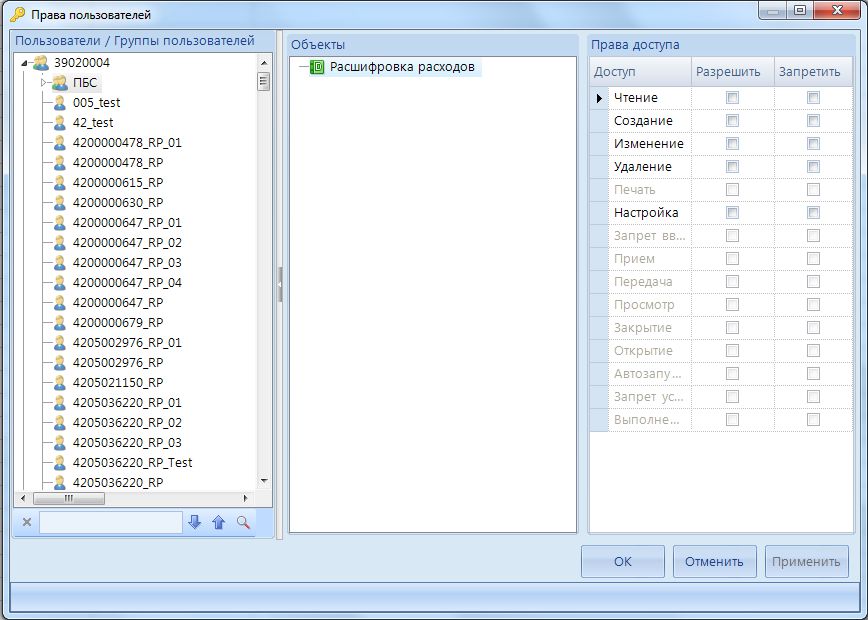Click the blue up arrow search icon
The width and height of the screenshot is (868, 620).
[x=218, y=522]
